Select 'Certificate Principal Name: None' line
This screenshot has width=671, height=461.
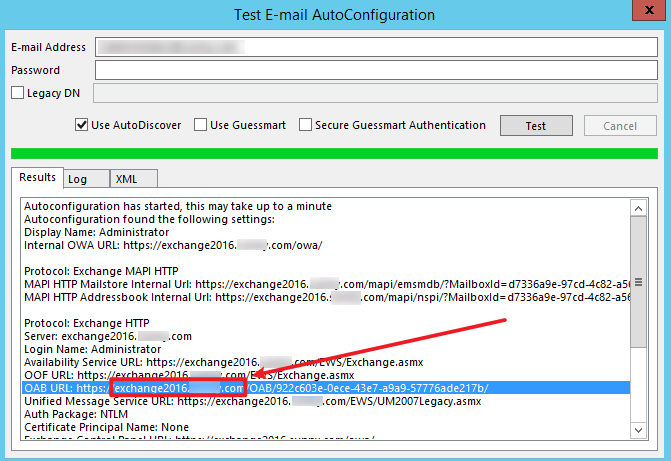point(107,427)
